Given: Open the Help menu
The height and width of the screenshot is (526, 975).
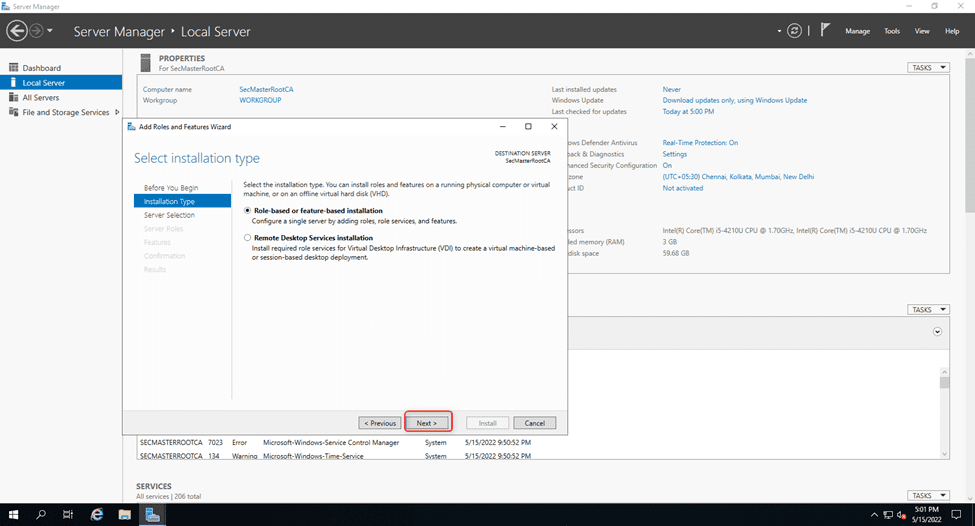Looking at the screenshot, I should tap(951, 31).
